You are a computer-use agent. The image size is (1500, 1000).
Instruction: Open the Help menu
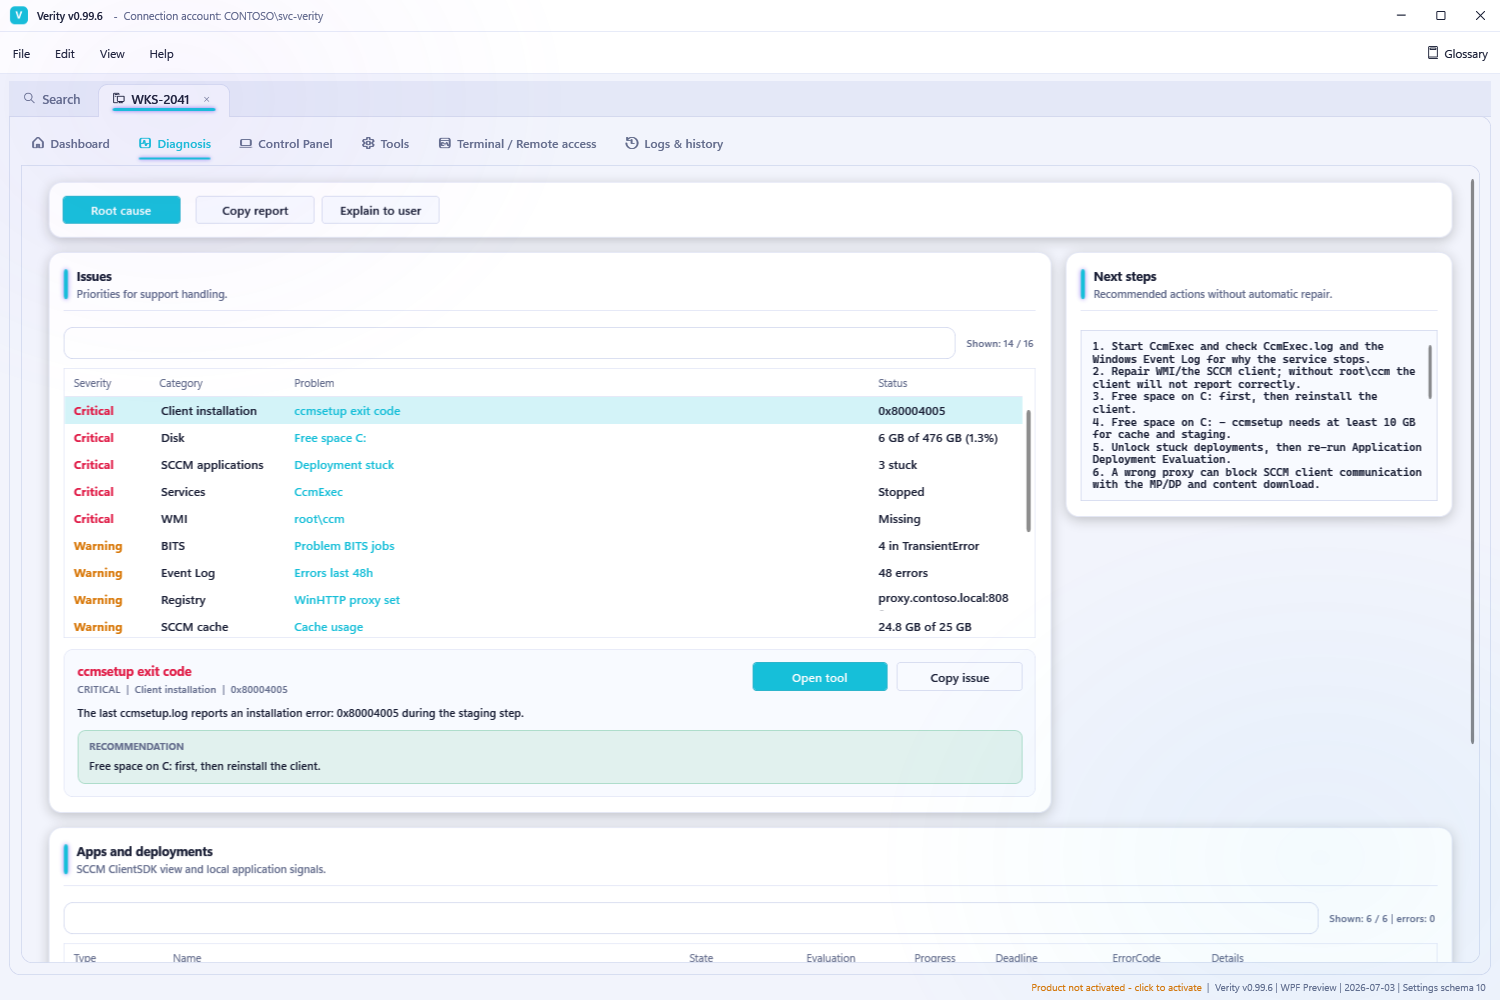click(x=161, y=54)
